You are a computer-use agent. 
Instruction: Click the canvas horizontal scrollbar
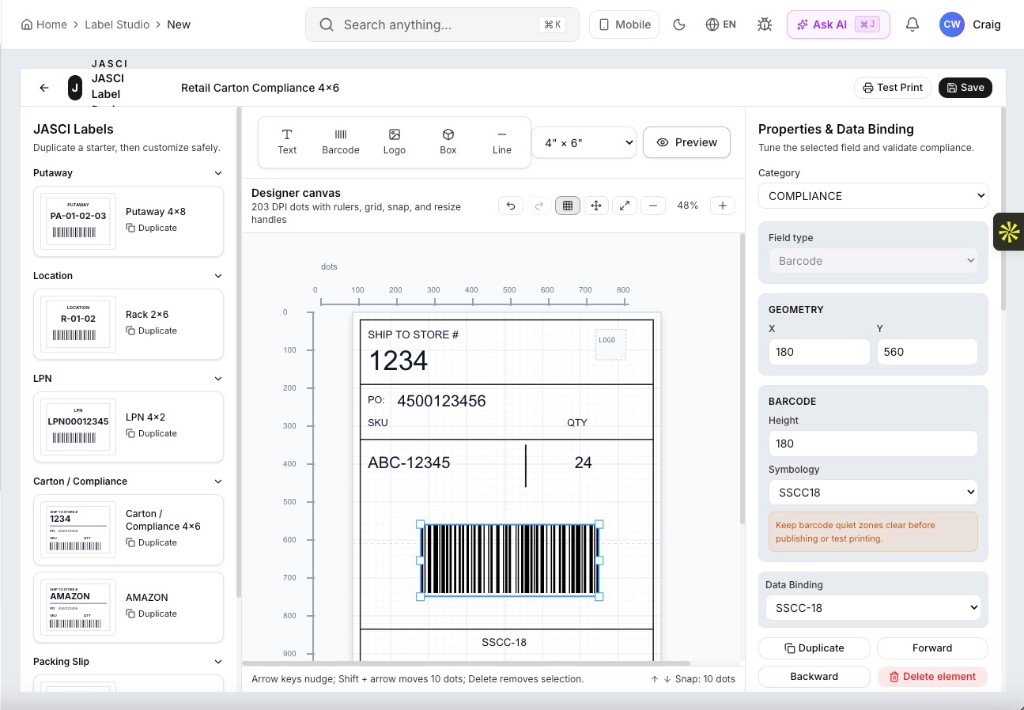pos(466,664)
